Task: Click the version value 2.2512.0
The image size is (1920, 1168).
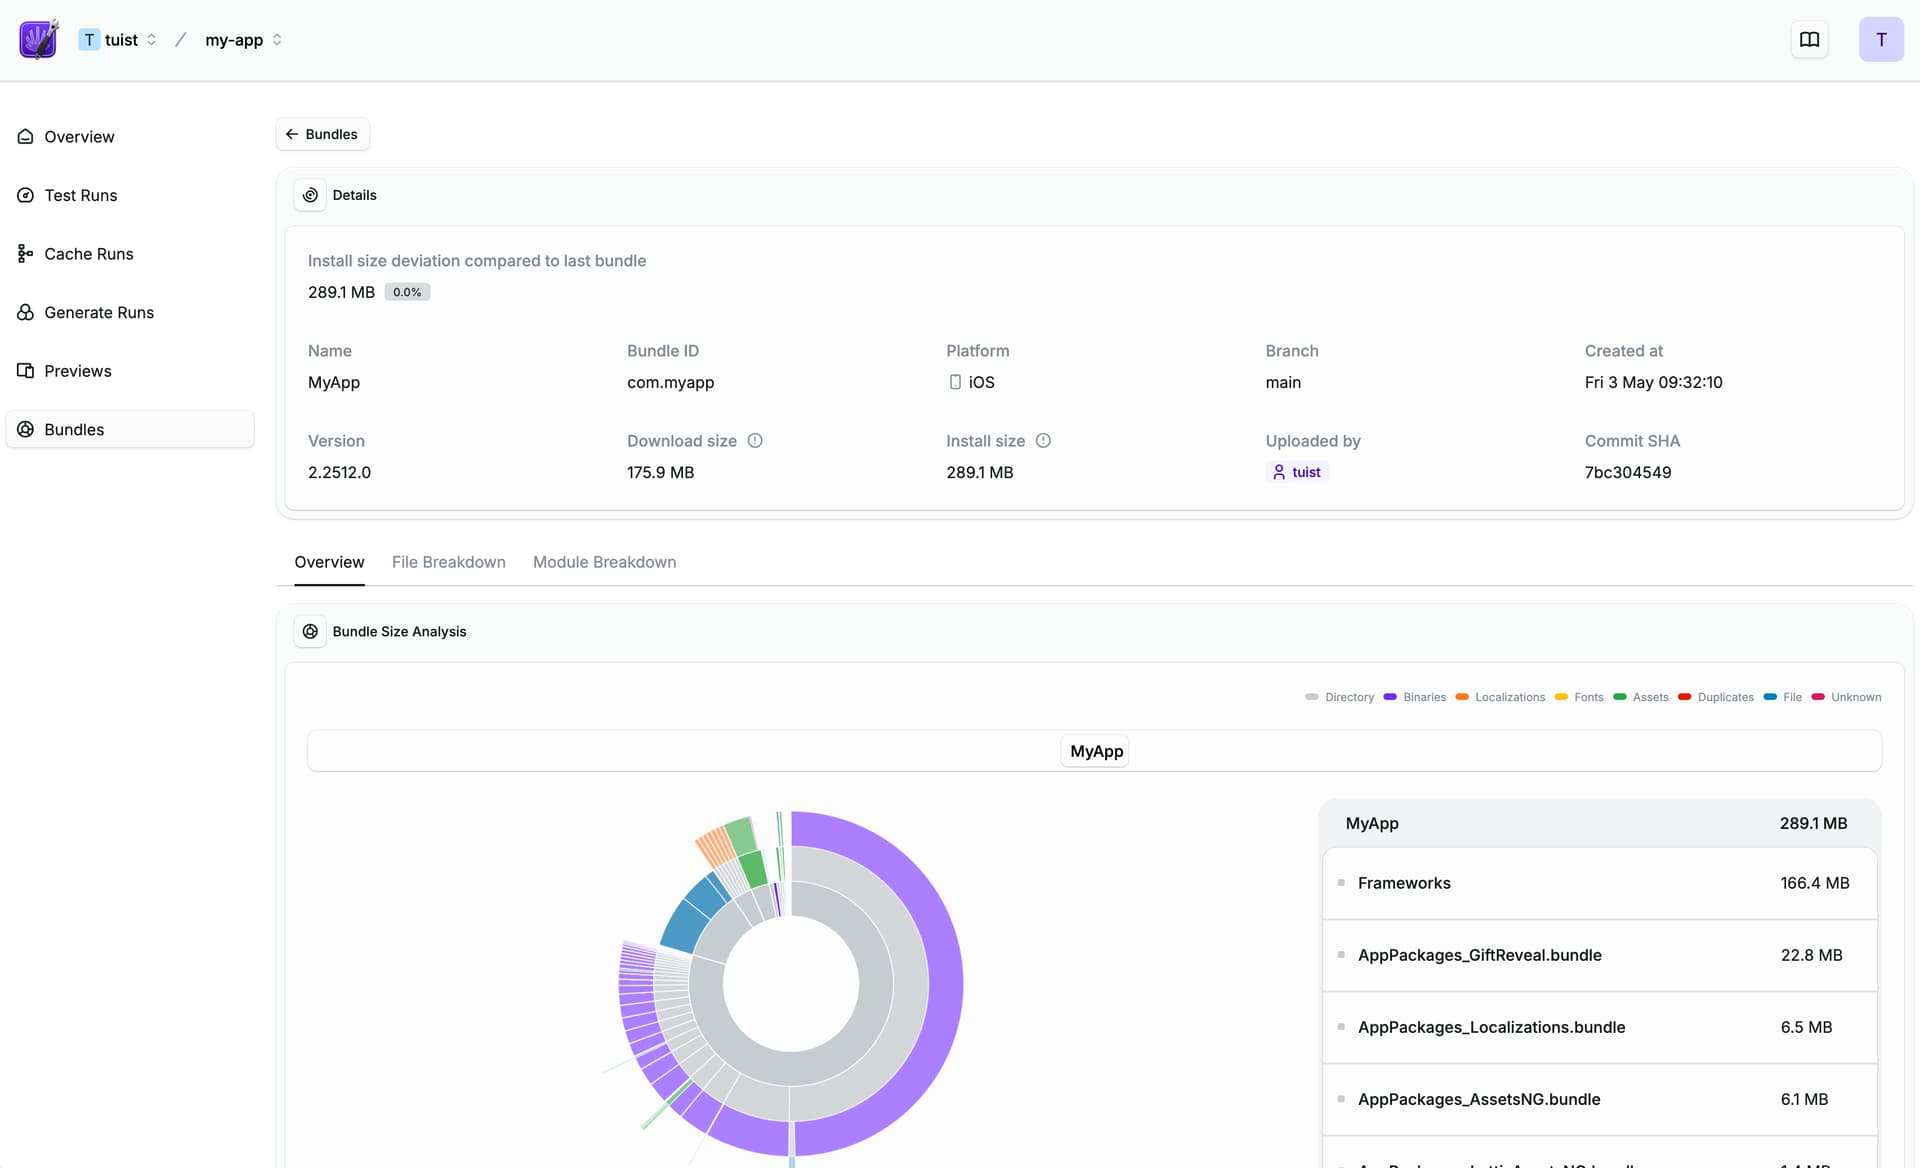Action: 339,472
